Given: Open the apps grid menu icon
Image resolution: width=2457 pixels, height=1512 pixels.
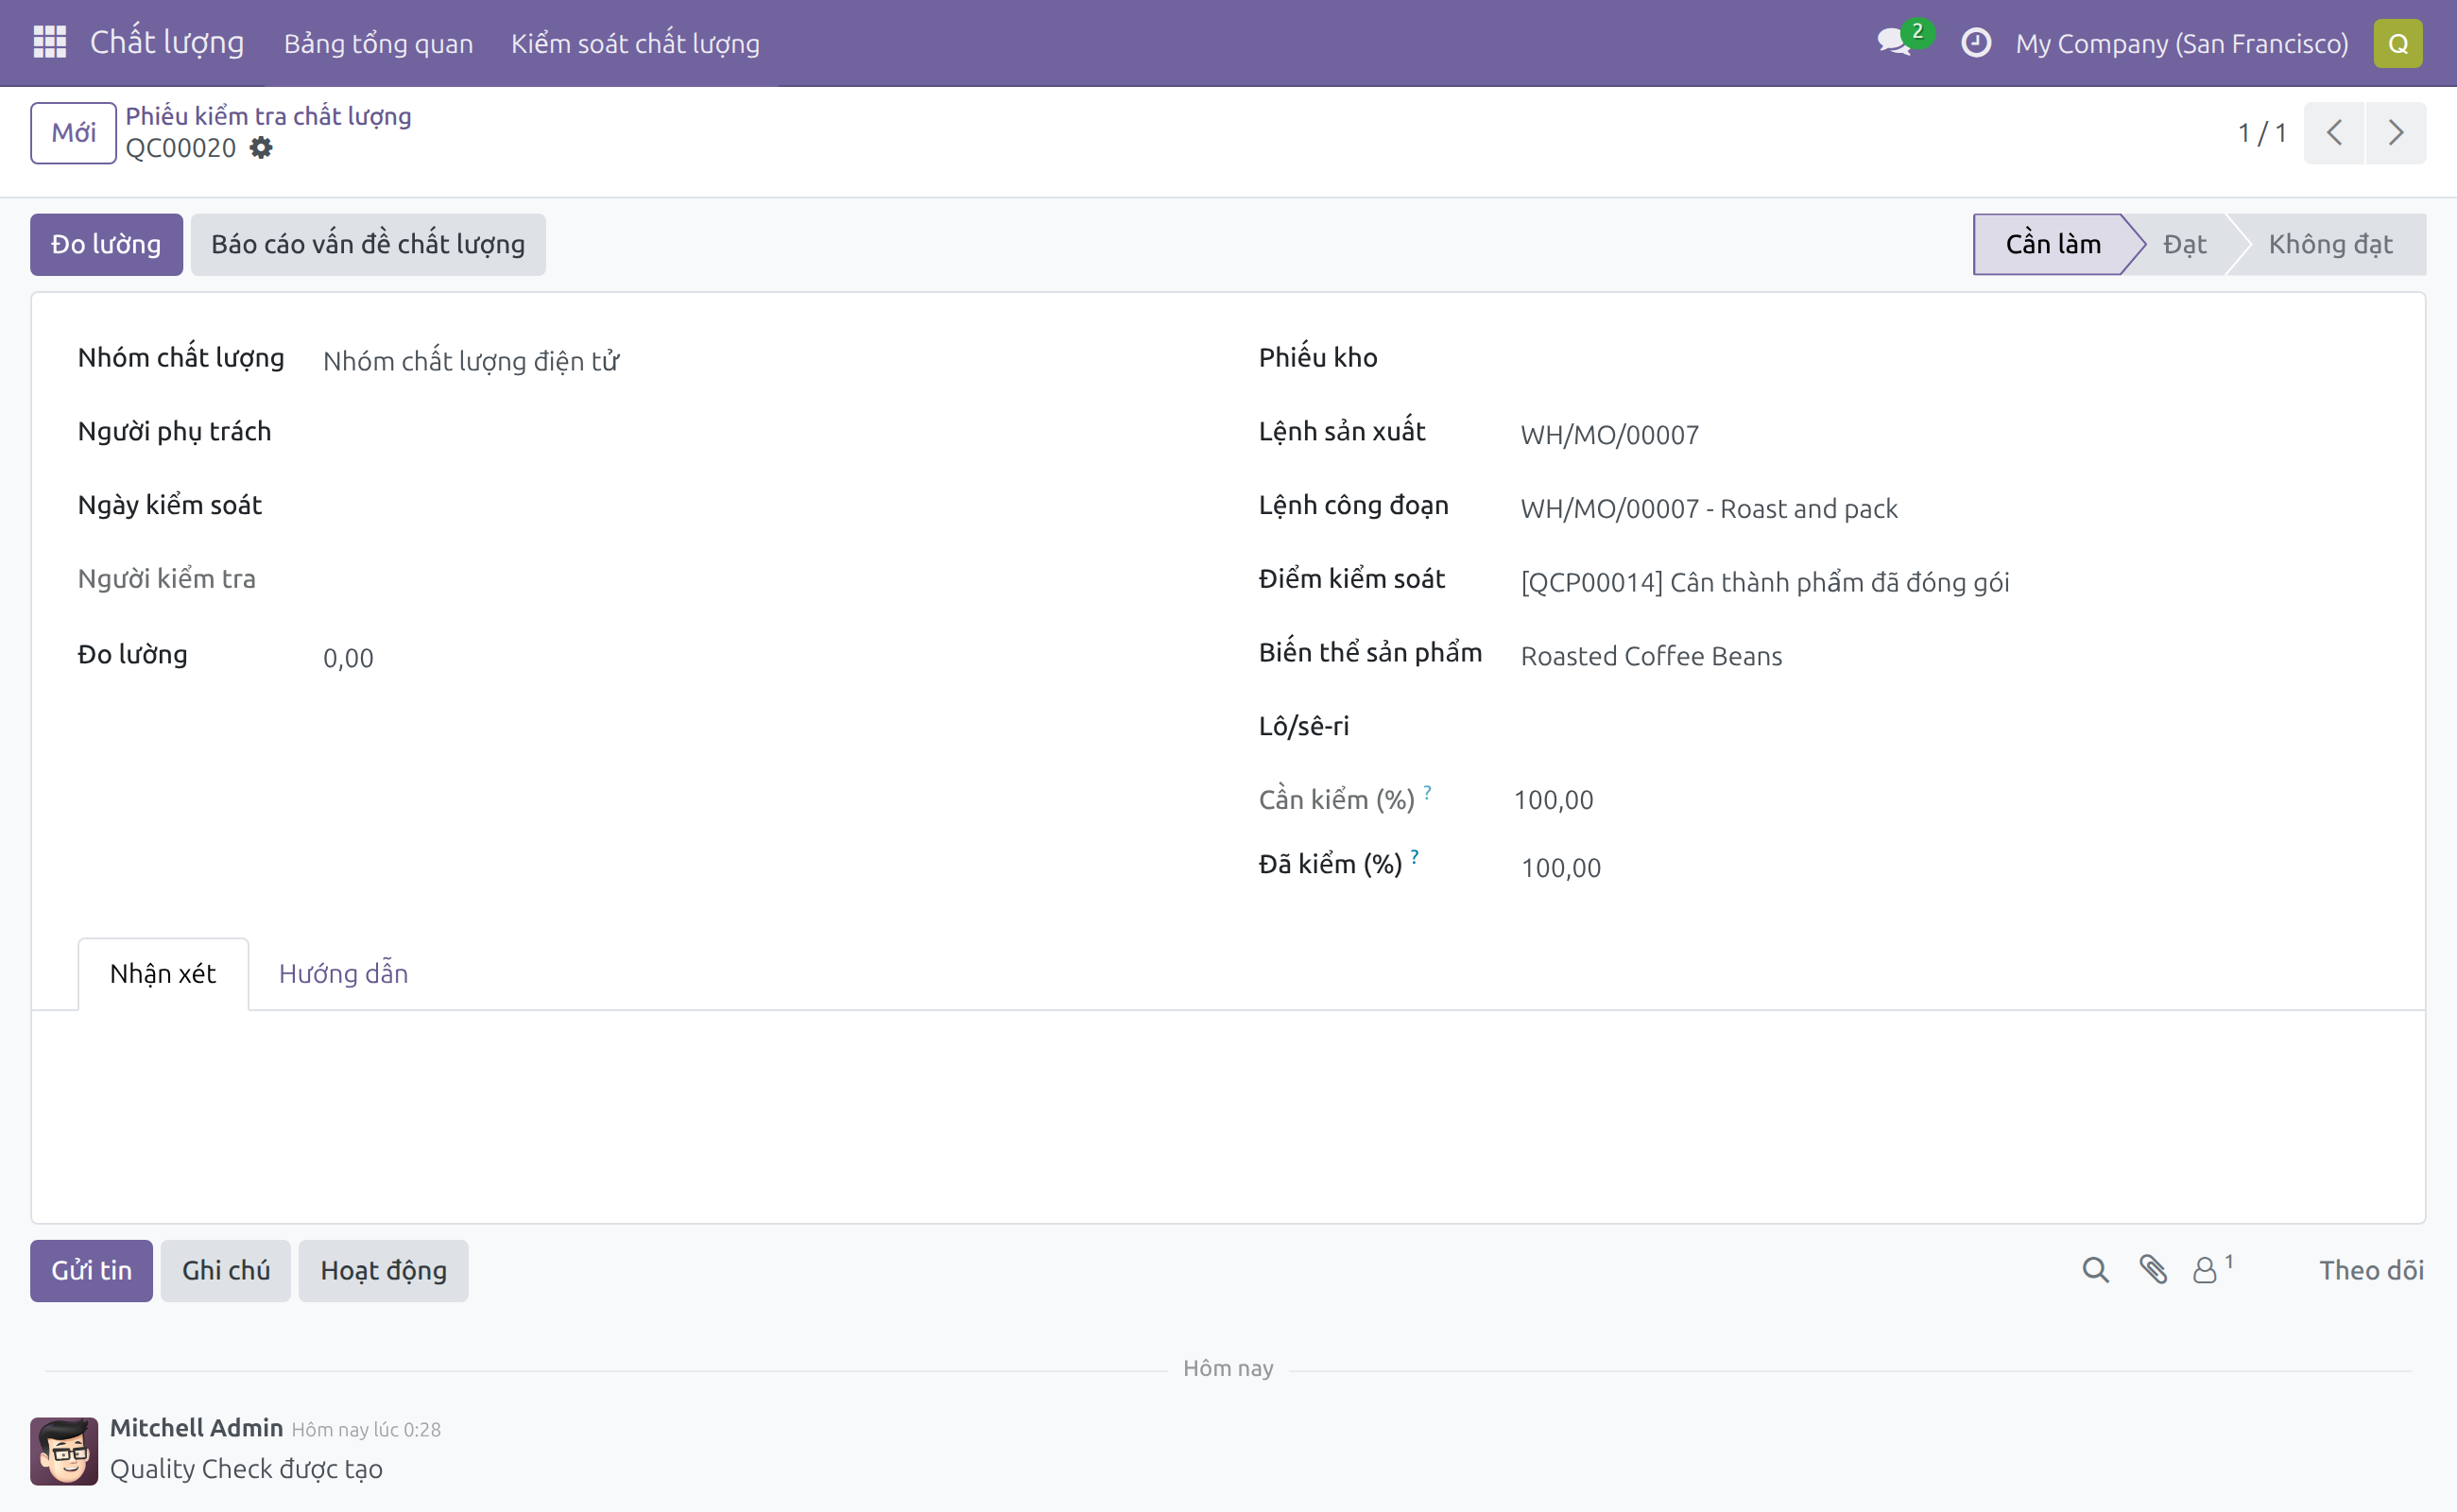Looking at the screenshot, I should [x=49, y=42].
